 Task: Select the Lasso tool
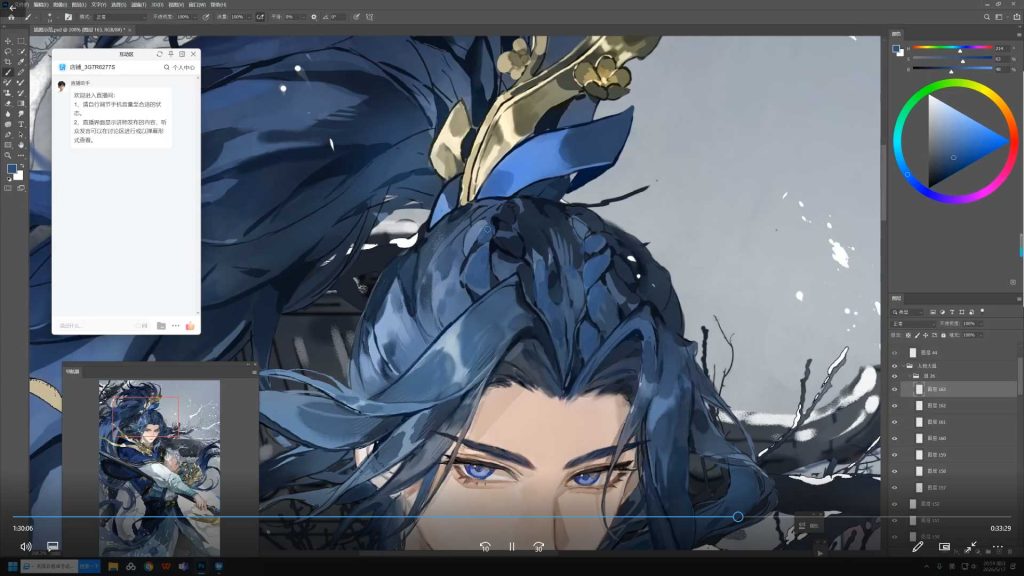(8, 52)
